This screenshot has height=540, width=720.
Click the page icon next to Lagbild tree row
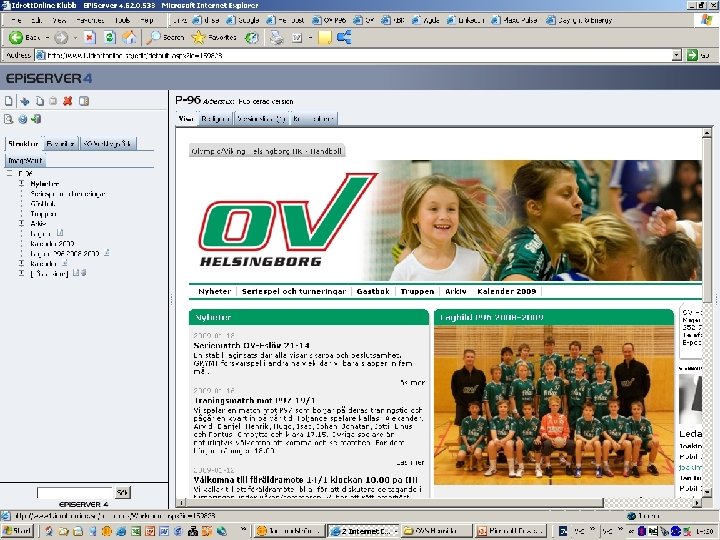point(60,233)
